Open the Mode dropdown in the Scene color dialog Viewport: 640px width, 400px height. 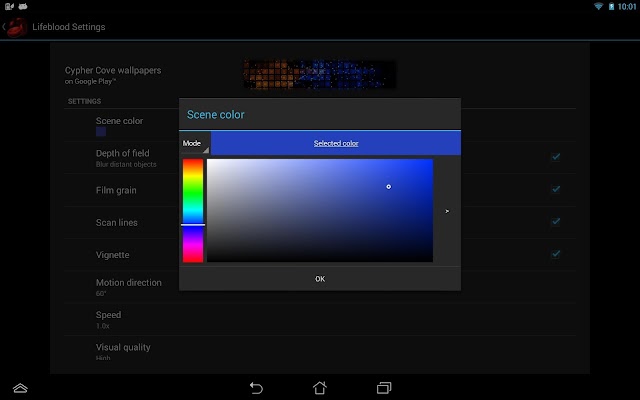tap(195, 143)
